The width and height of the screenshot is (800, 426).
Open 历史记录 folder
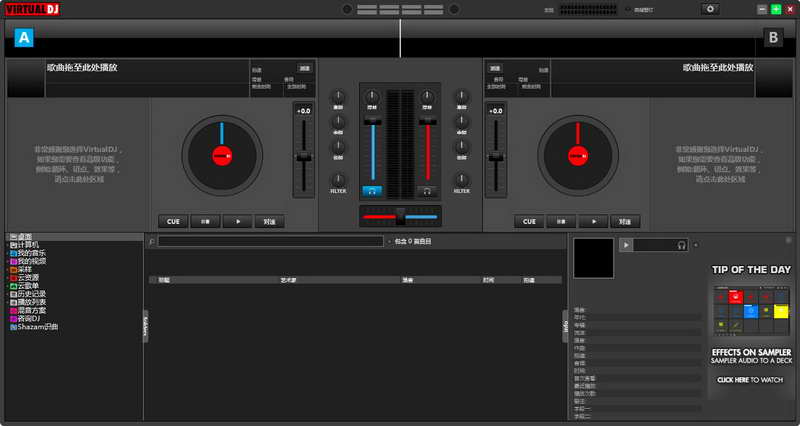pyautogui.click(x=28, y=294)
